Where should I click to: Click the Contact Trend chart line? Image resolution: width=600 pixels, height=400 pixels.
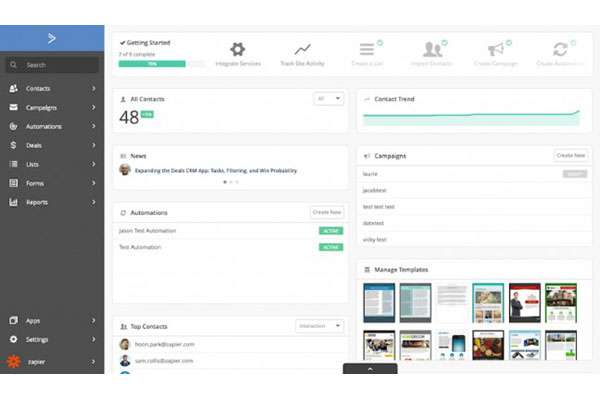[471, 114]
